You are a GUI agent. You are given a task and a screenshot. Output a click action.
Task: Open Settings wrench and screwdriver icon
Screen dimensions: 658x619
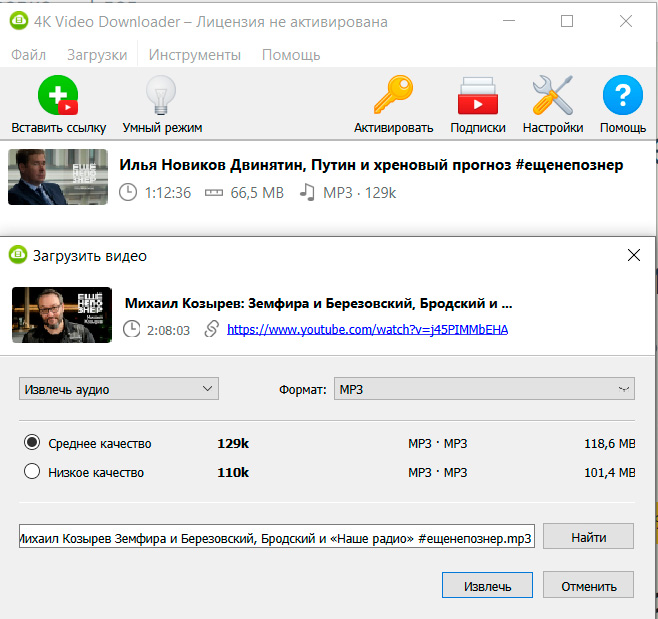[x=552, y=97]
